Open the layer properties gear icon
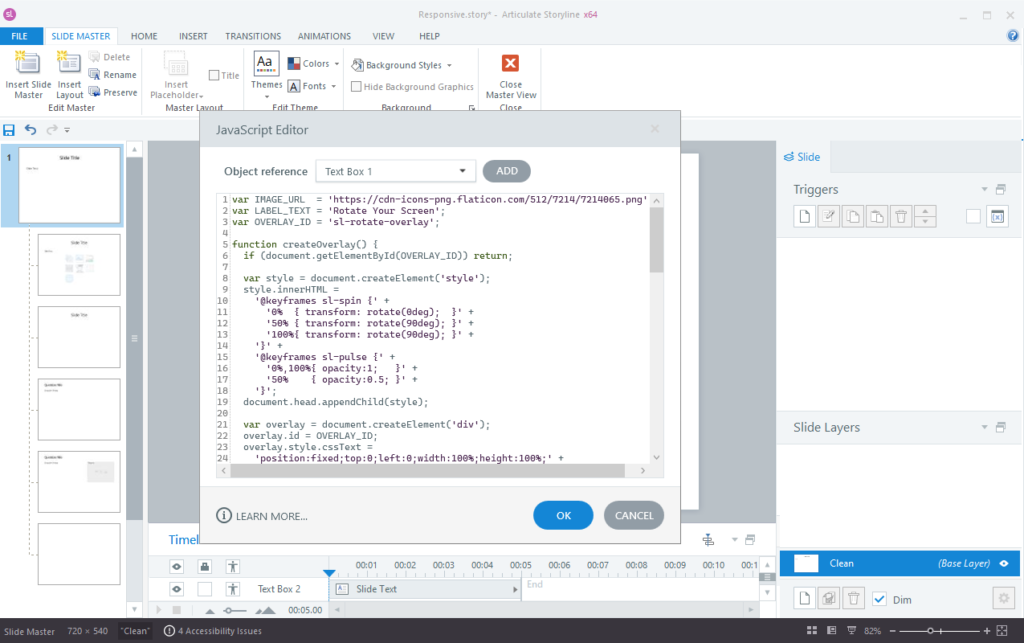The height and width of the screenshot is (643, 1024). [x=1004, y=598]
